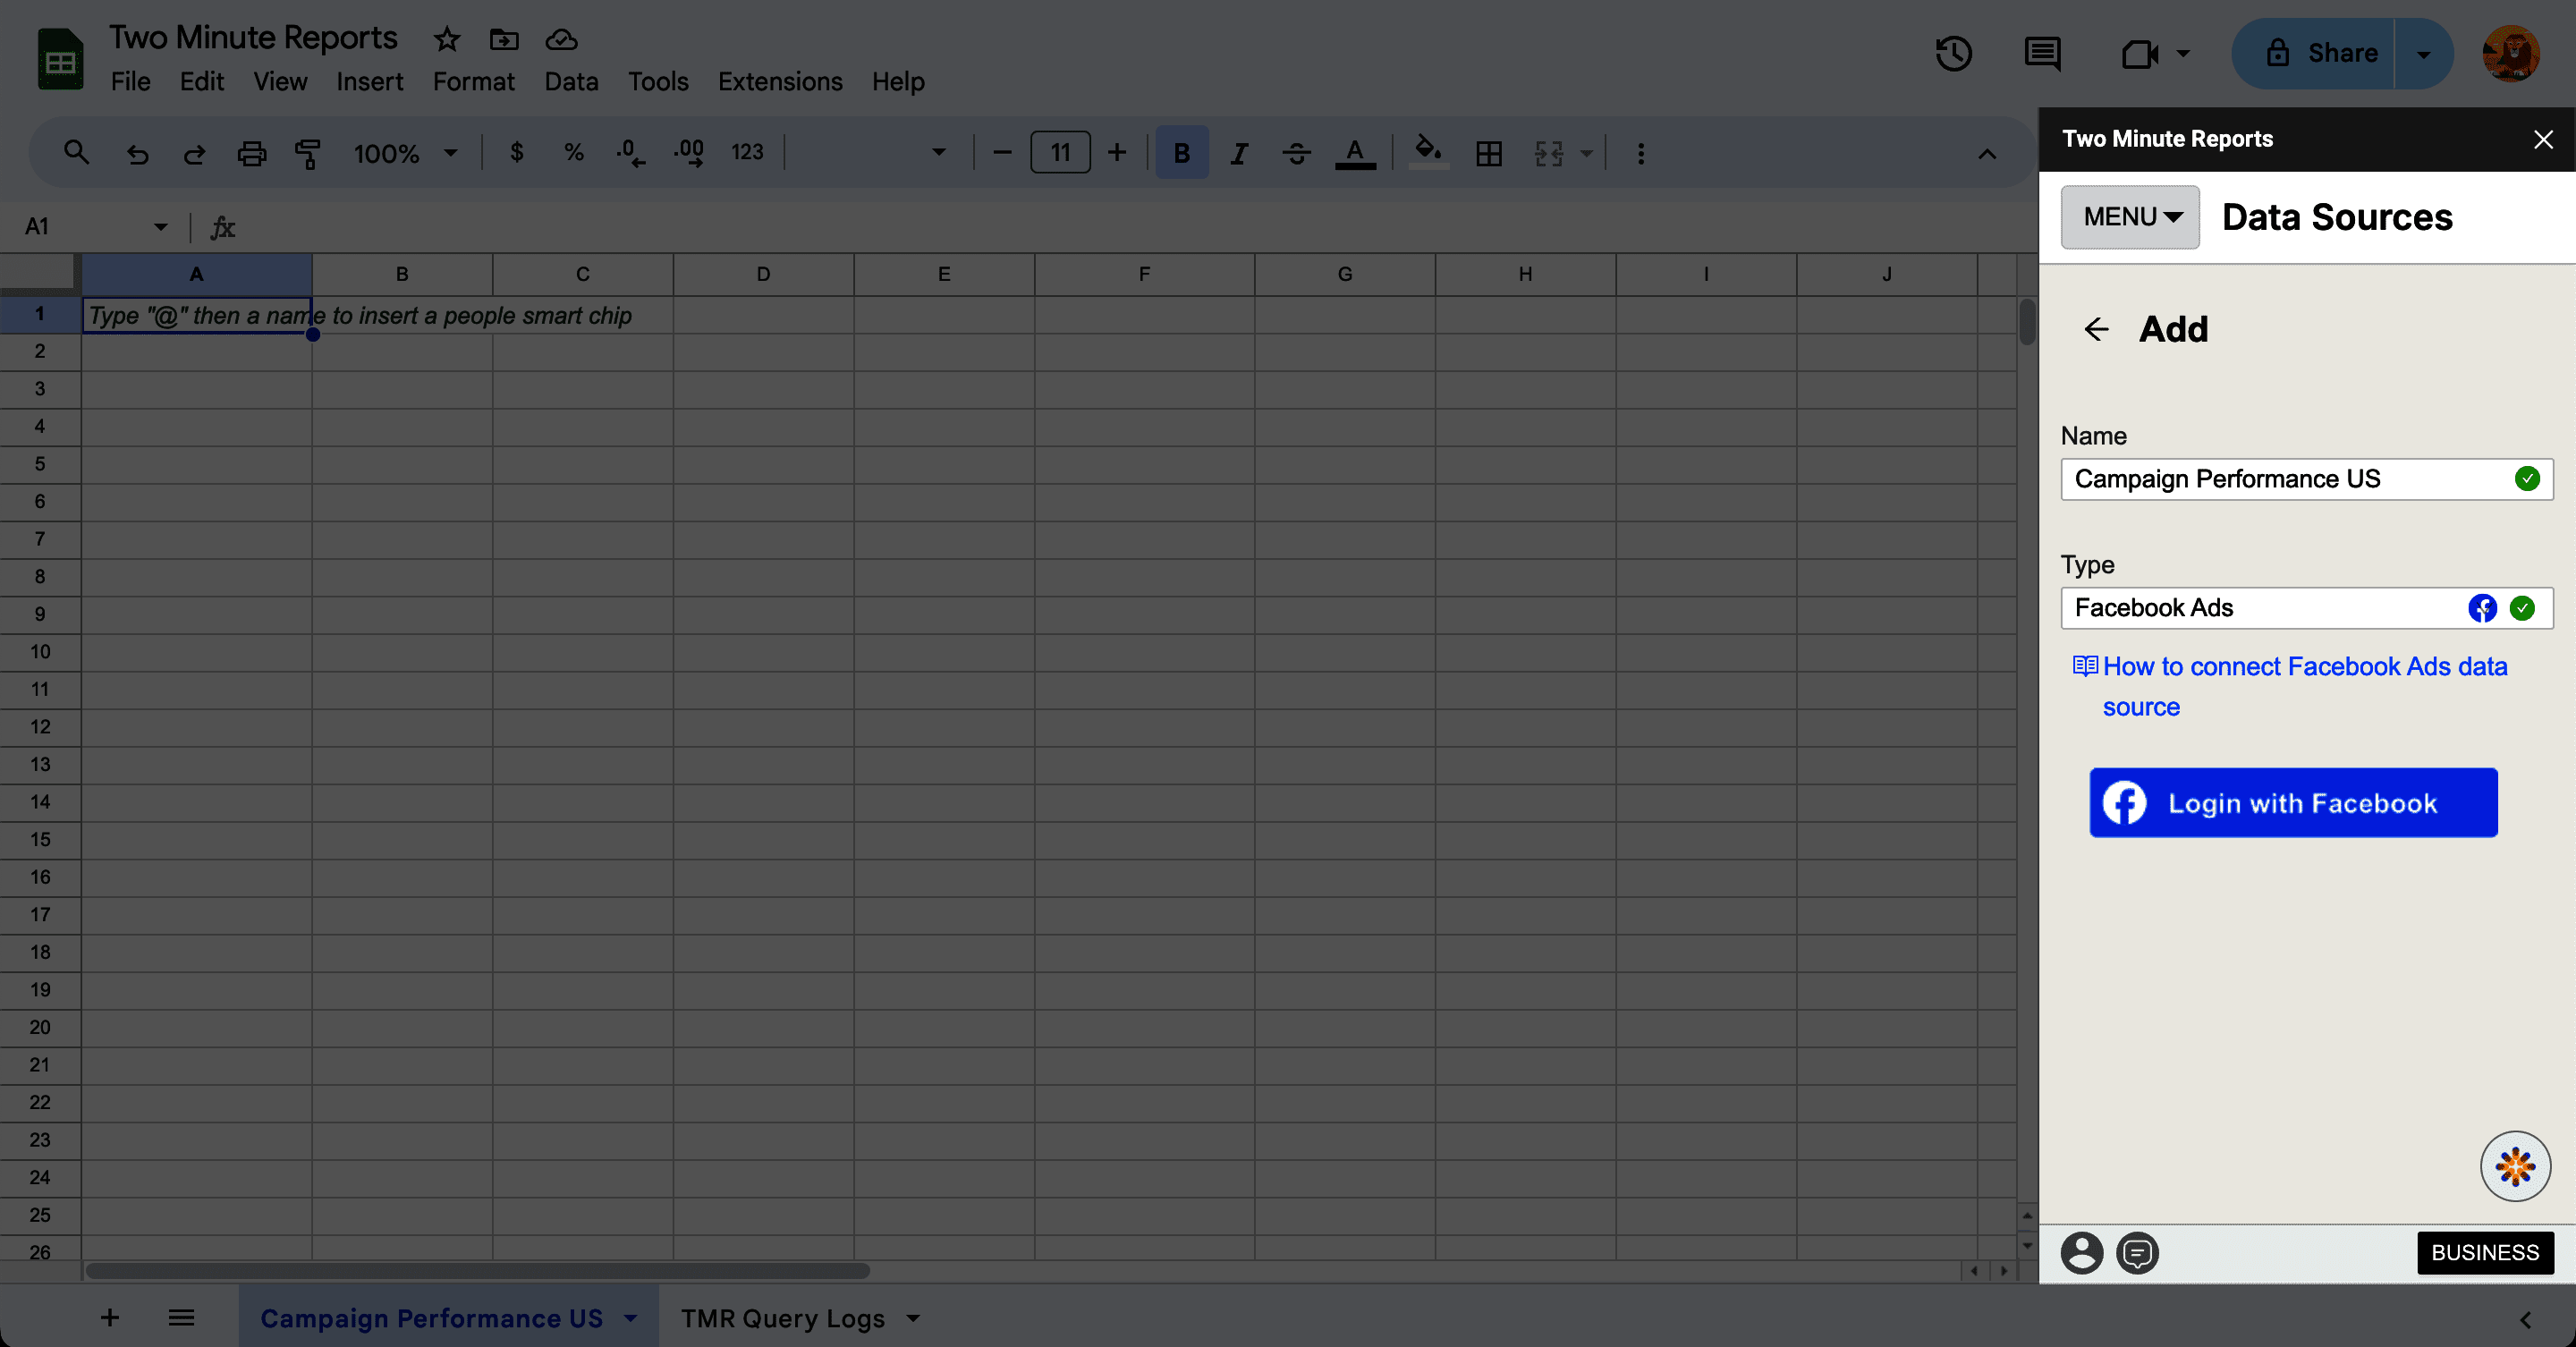Viewport: 2576px width, 1347px height.
Task: Toggle italic formatting
Action: [x=1239, y=153]
